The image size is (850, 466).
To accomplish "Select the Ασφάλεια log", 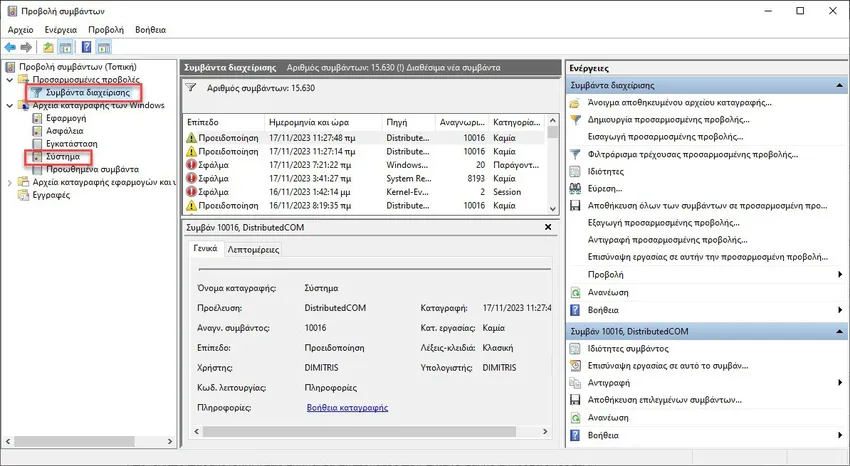I will (x=65, y=131).
